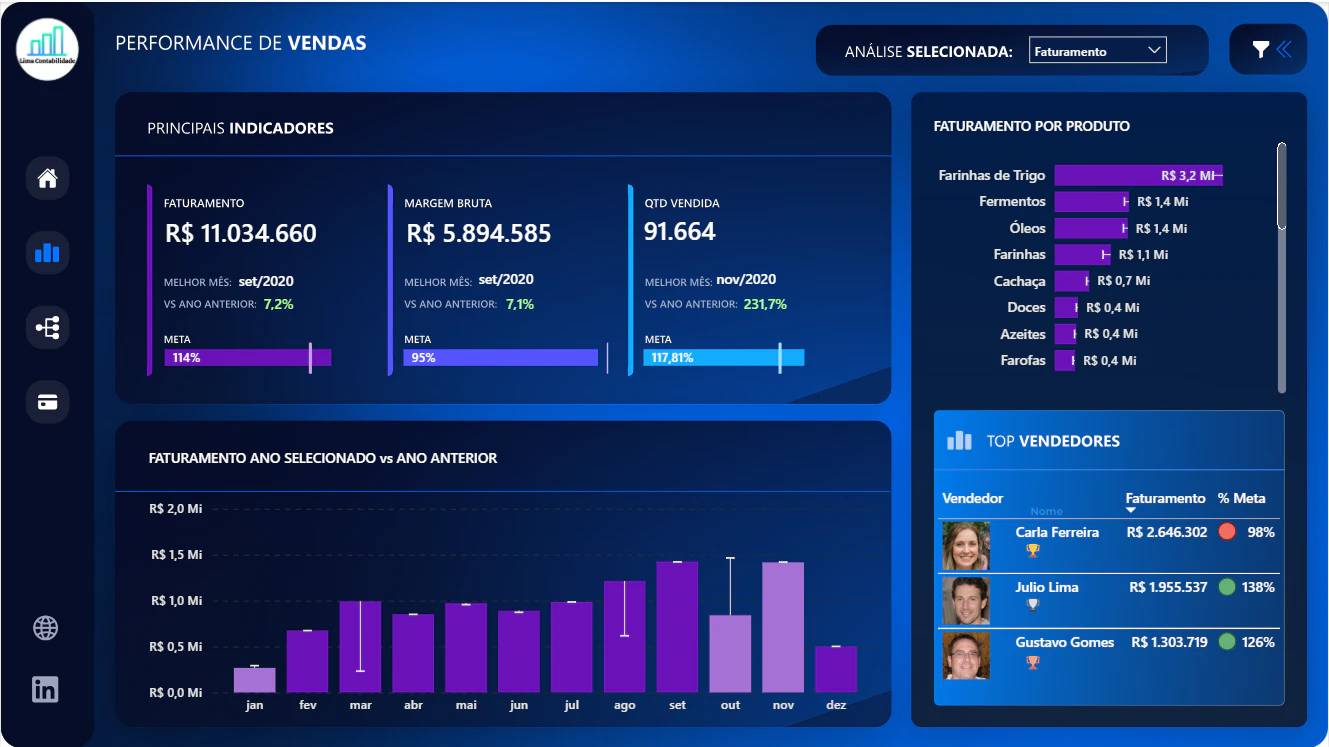Screen dimensions: 1329x747
Task: Click the Margem Bruta Meta 95% progress bar
Action: click(501, 357)
